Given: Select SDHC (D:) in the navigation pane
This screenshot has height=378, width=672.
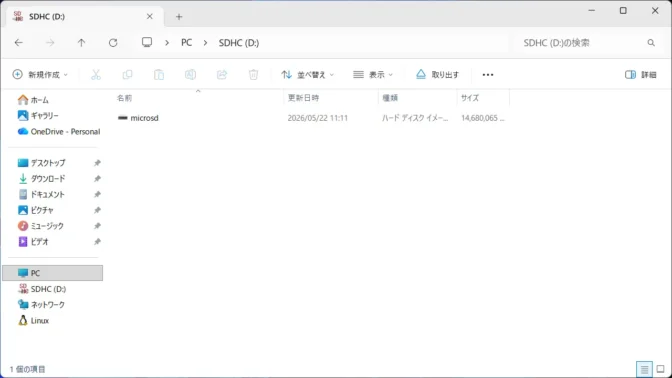Looking at the screenshot, I should coord(48,289).
